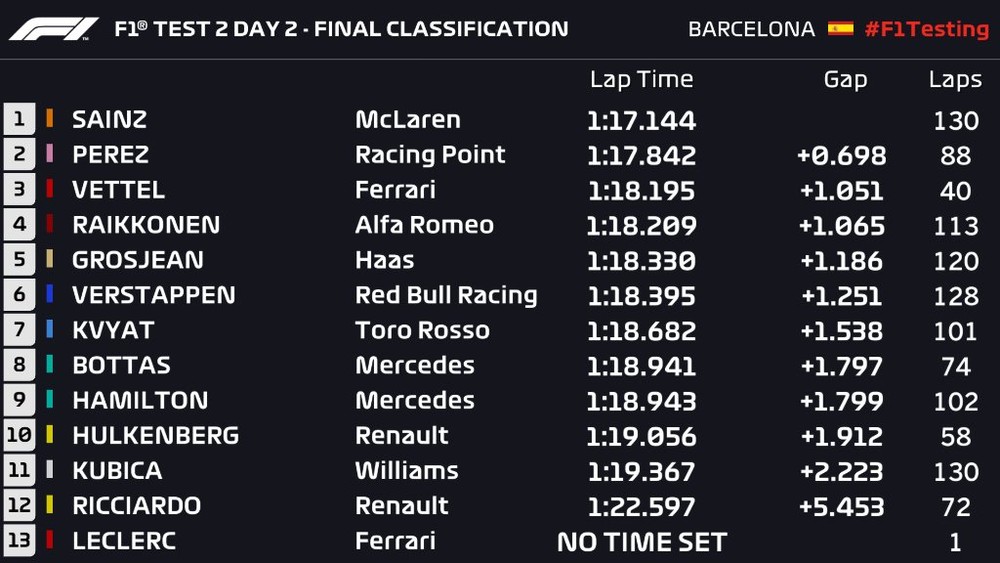Click the Laps column header
The image size is (1000, 563).
(955, 80)
